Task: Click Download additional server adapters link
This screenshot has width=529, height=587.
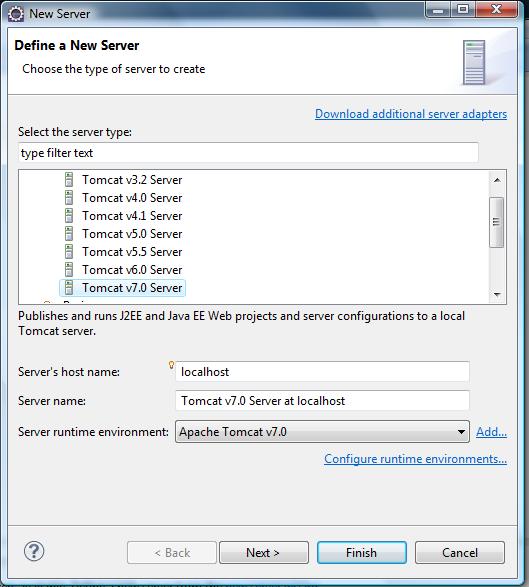Action: coord(411,114)
